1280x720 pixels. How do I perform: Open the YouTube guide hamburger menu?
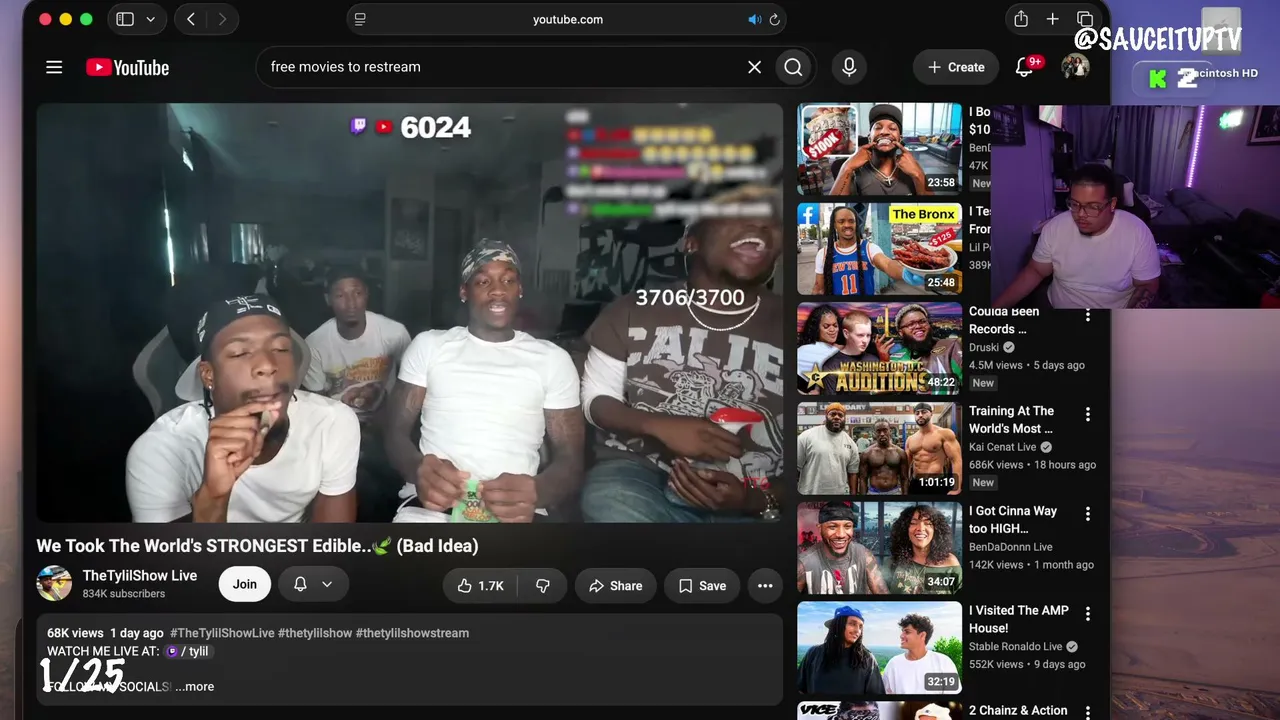pos(54,67)
